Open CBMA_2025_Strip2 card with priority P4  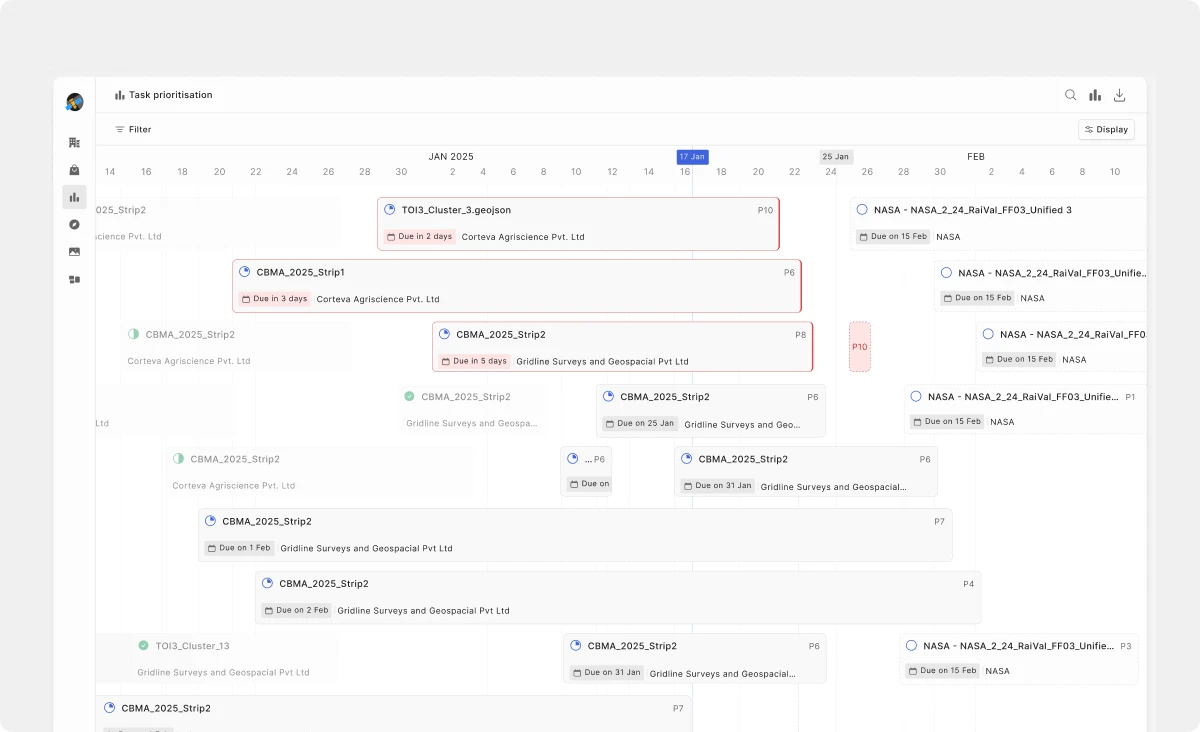pyautogui.click(x=618, y=597)
